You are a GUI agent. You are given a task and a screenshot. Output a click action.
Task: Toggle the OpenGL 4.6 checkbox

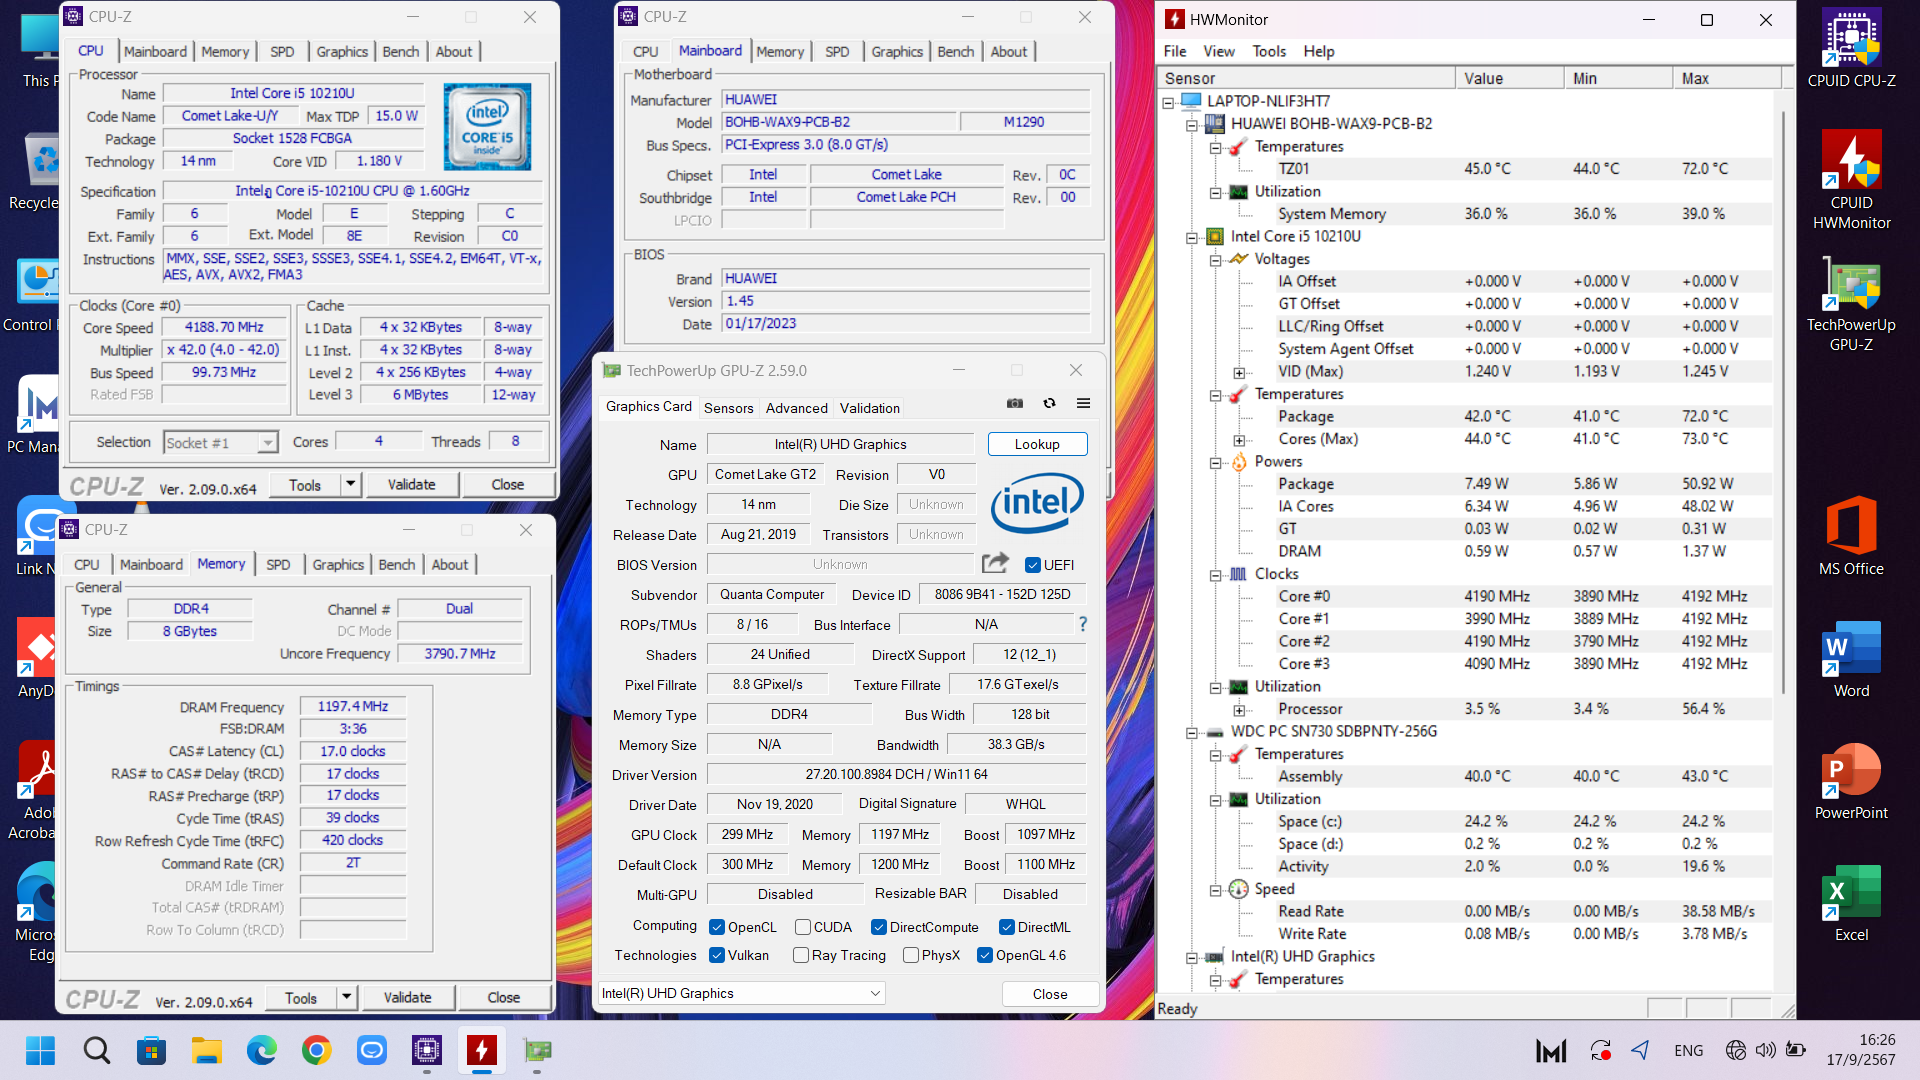(x=985, y=955)
